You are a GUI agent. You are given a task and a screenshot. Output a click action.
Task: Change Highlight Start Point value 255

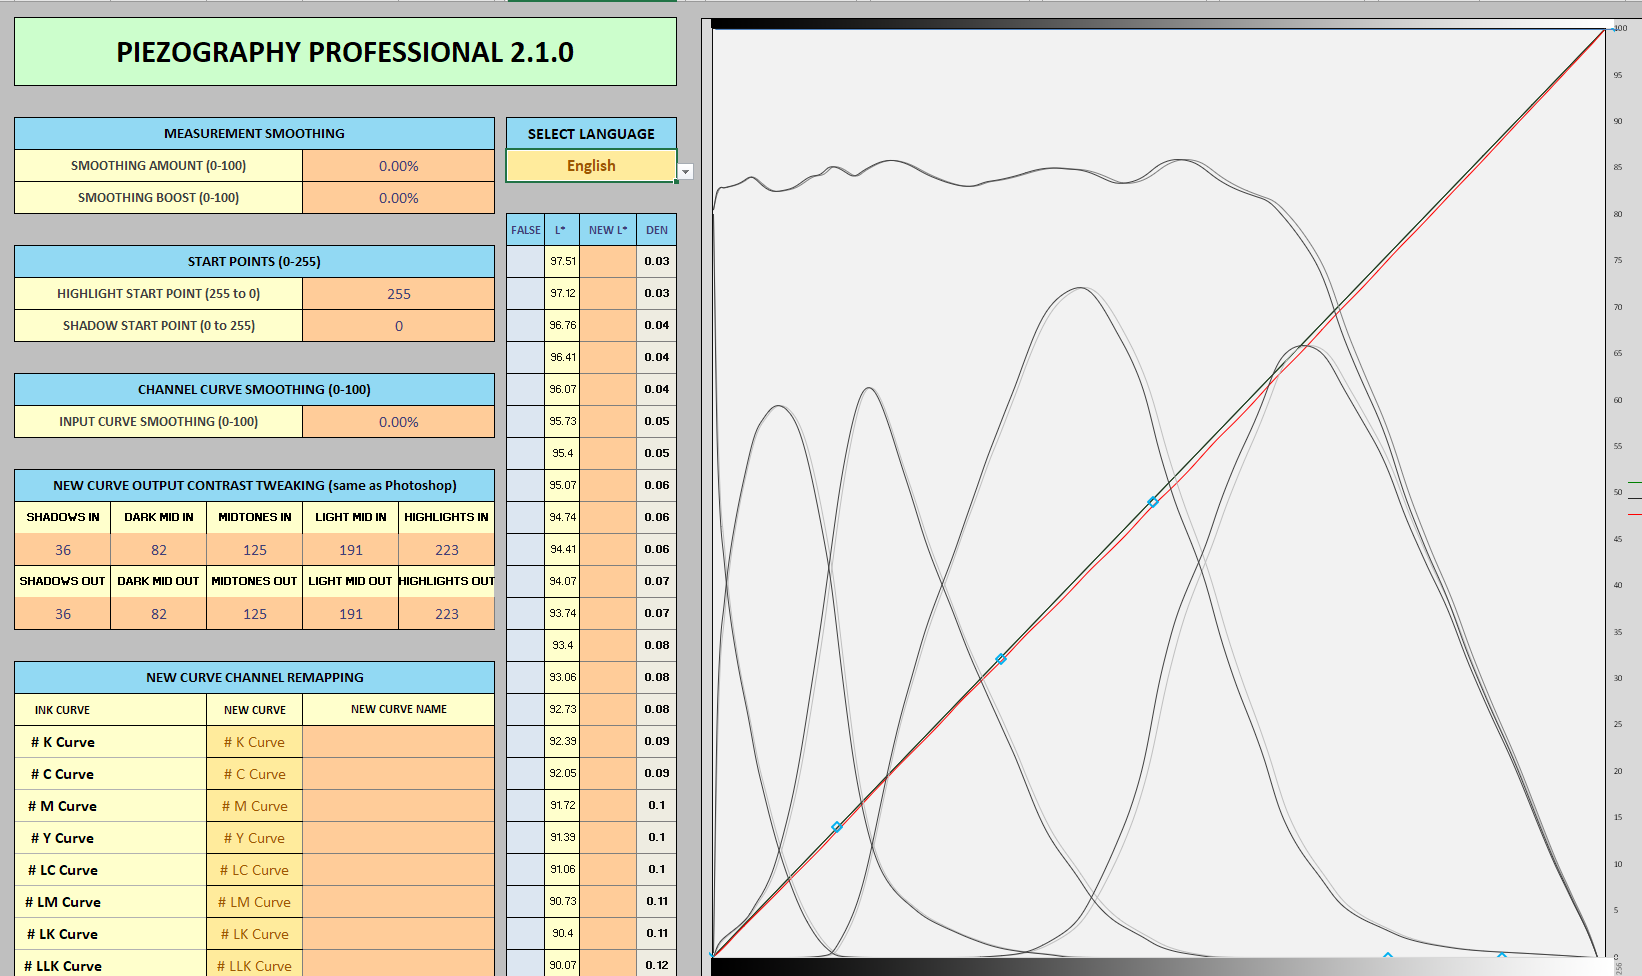click(398, 294)
